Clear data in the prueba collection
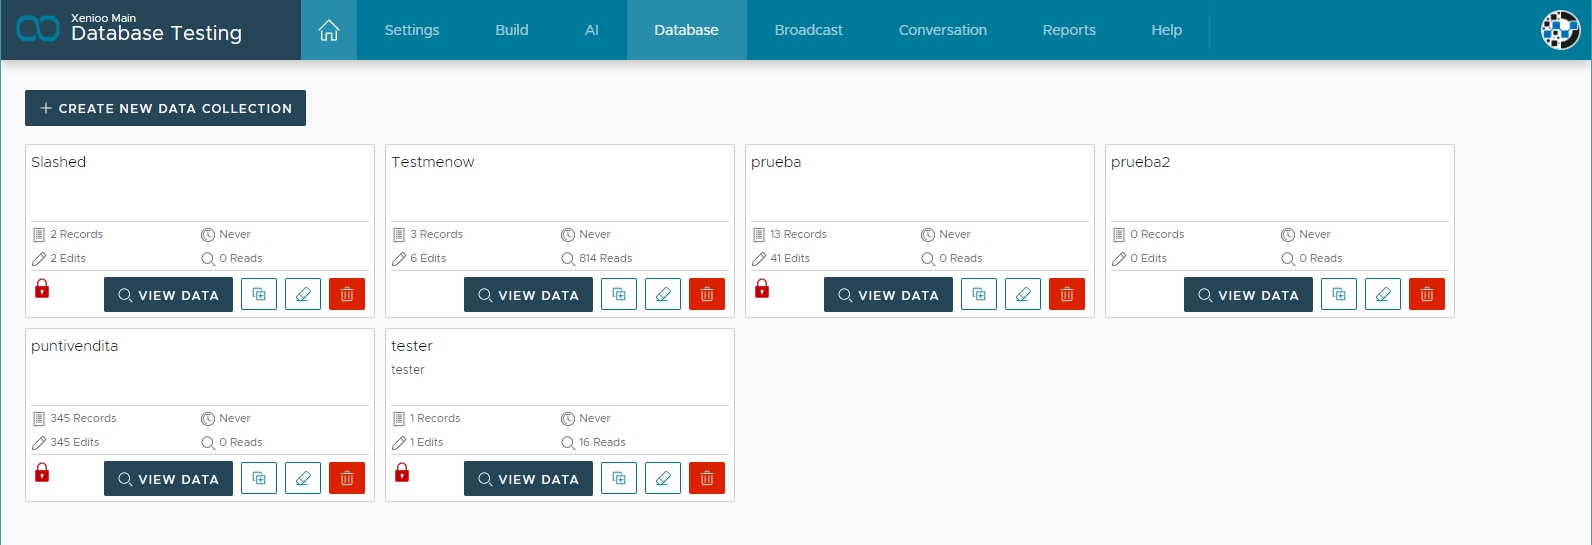The height and width of the screenshot is (545, 1592). [1023, 295]
